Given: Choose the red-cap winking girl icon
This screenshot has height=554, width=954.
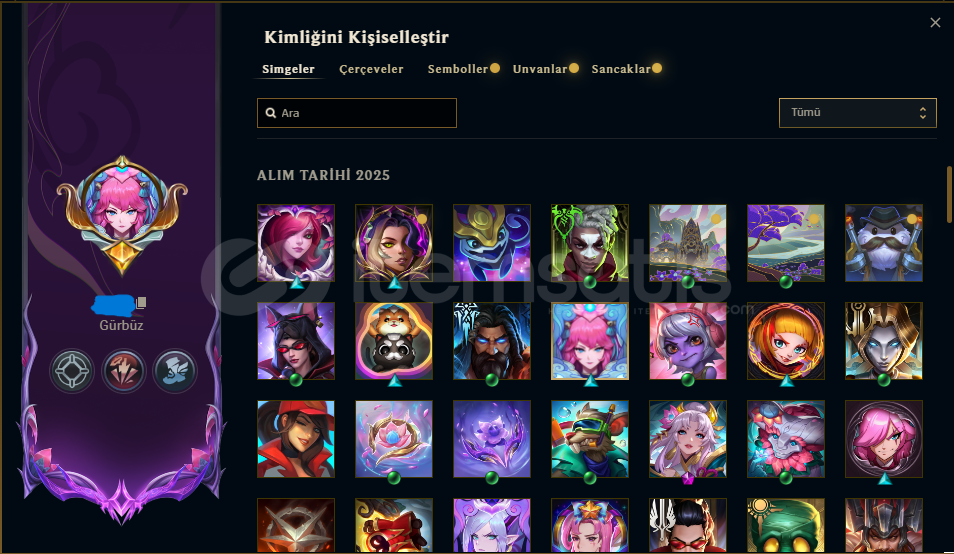Looking at the screenshot, I should pos(296,439).
